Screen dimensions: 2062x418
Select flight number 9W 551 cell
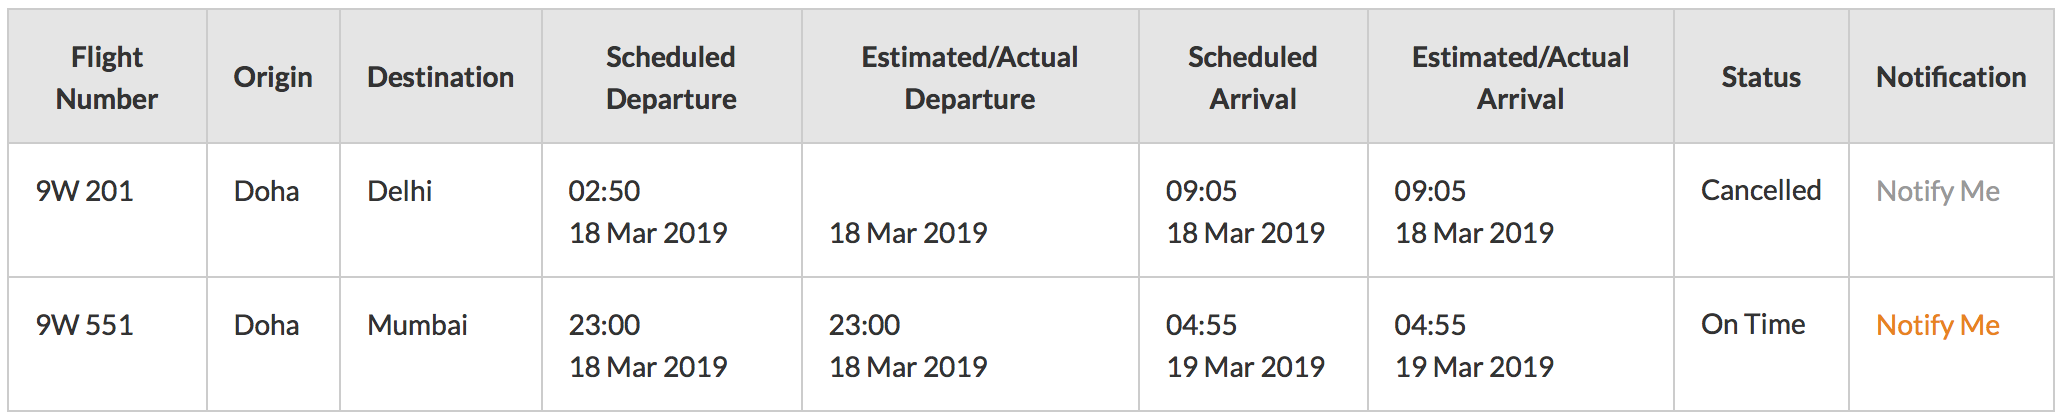(107, 344)
